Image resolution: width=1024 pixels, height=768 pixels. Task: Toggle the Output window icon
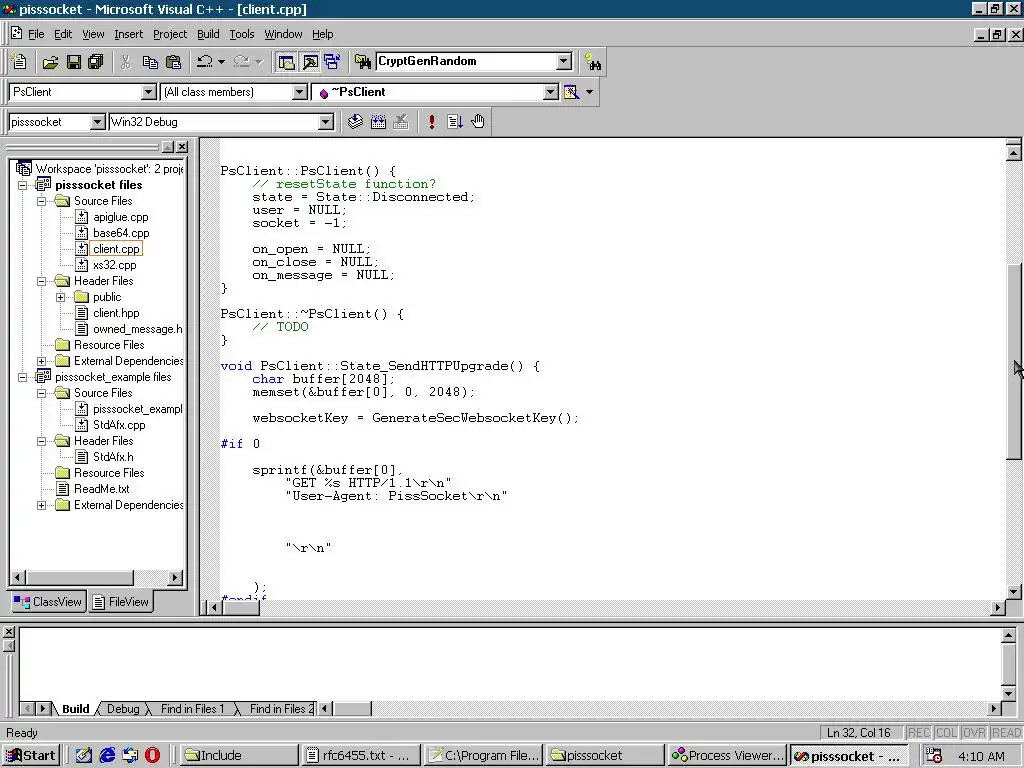coord(310,62)
